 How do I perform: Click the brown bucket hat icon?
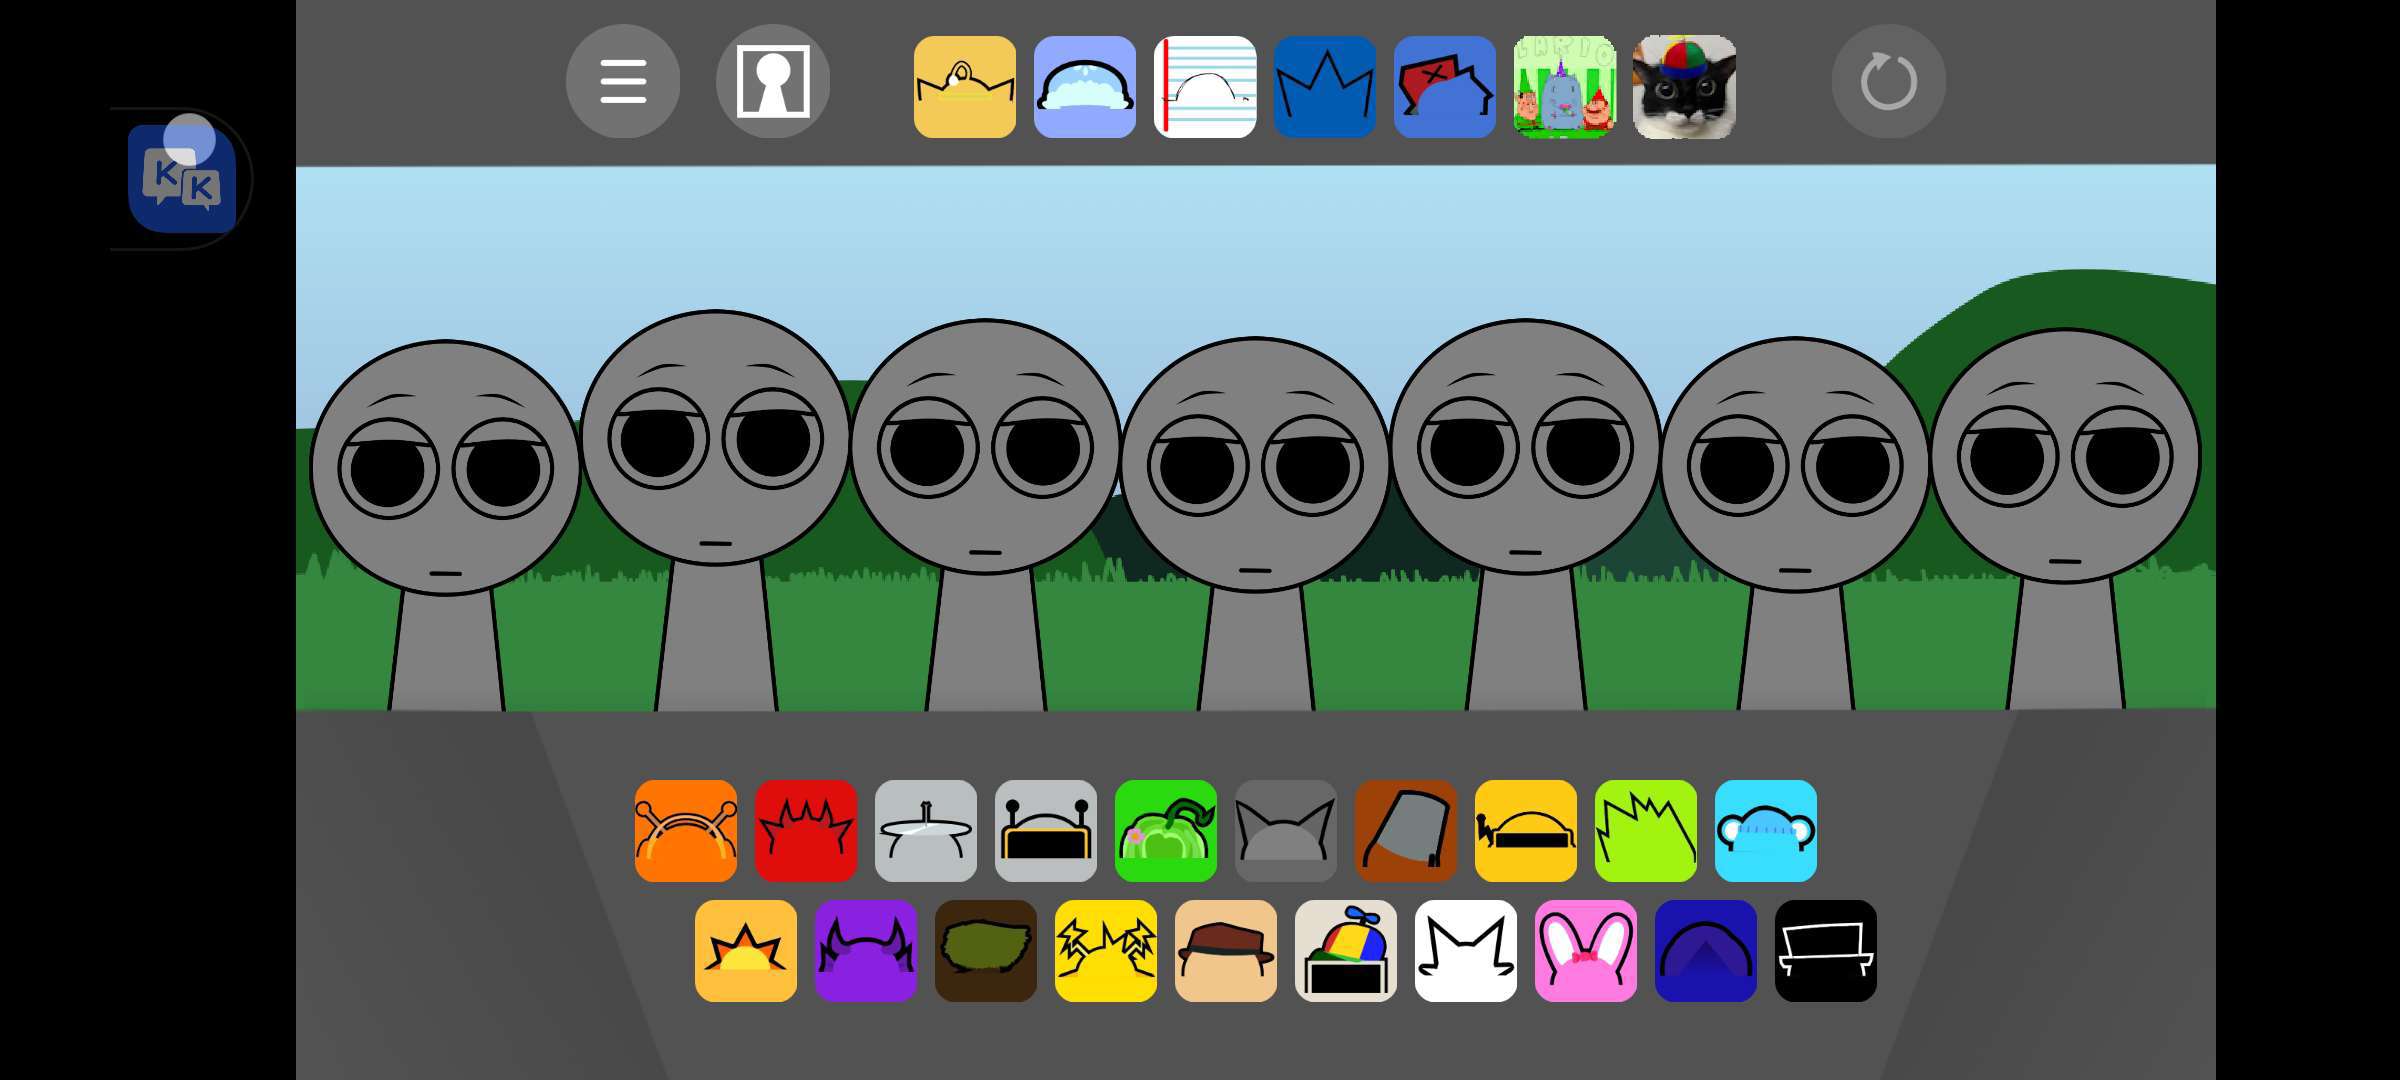tap(1406, 831)
